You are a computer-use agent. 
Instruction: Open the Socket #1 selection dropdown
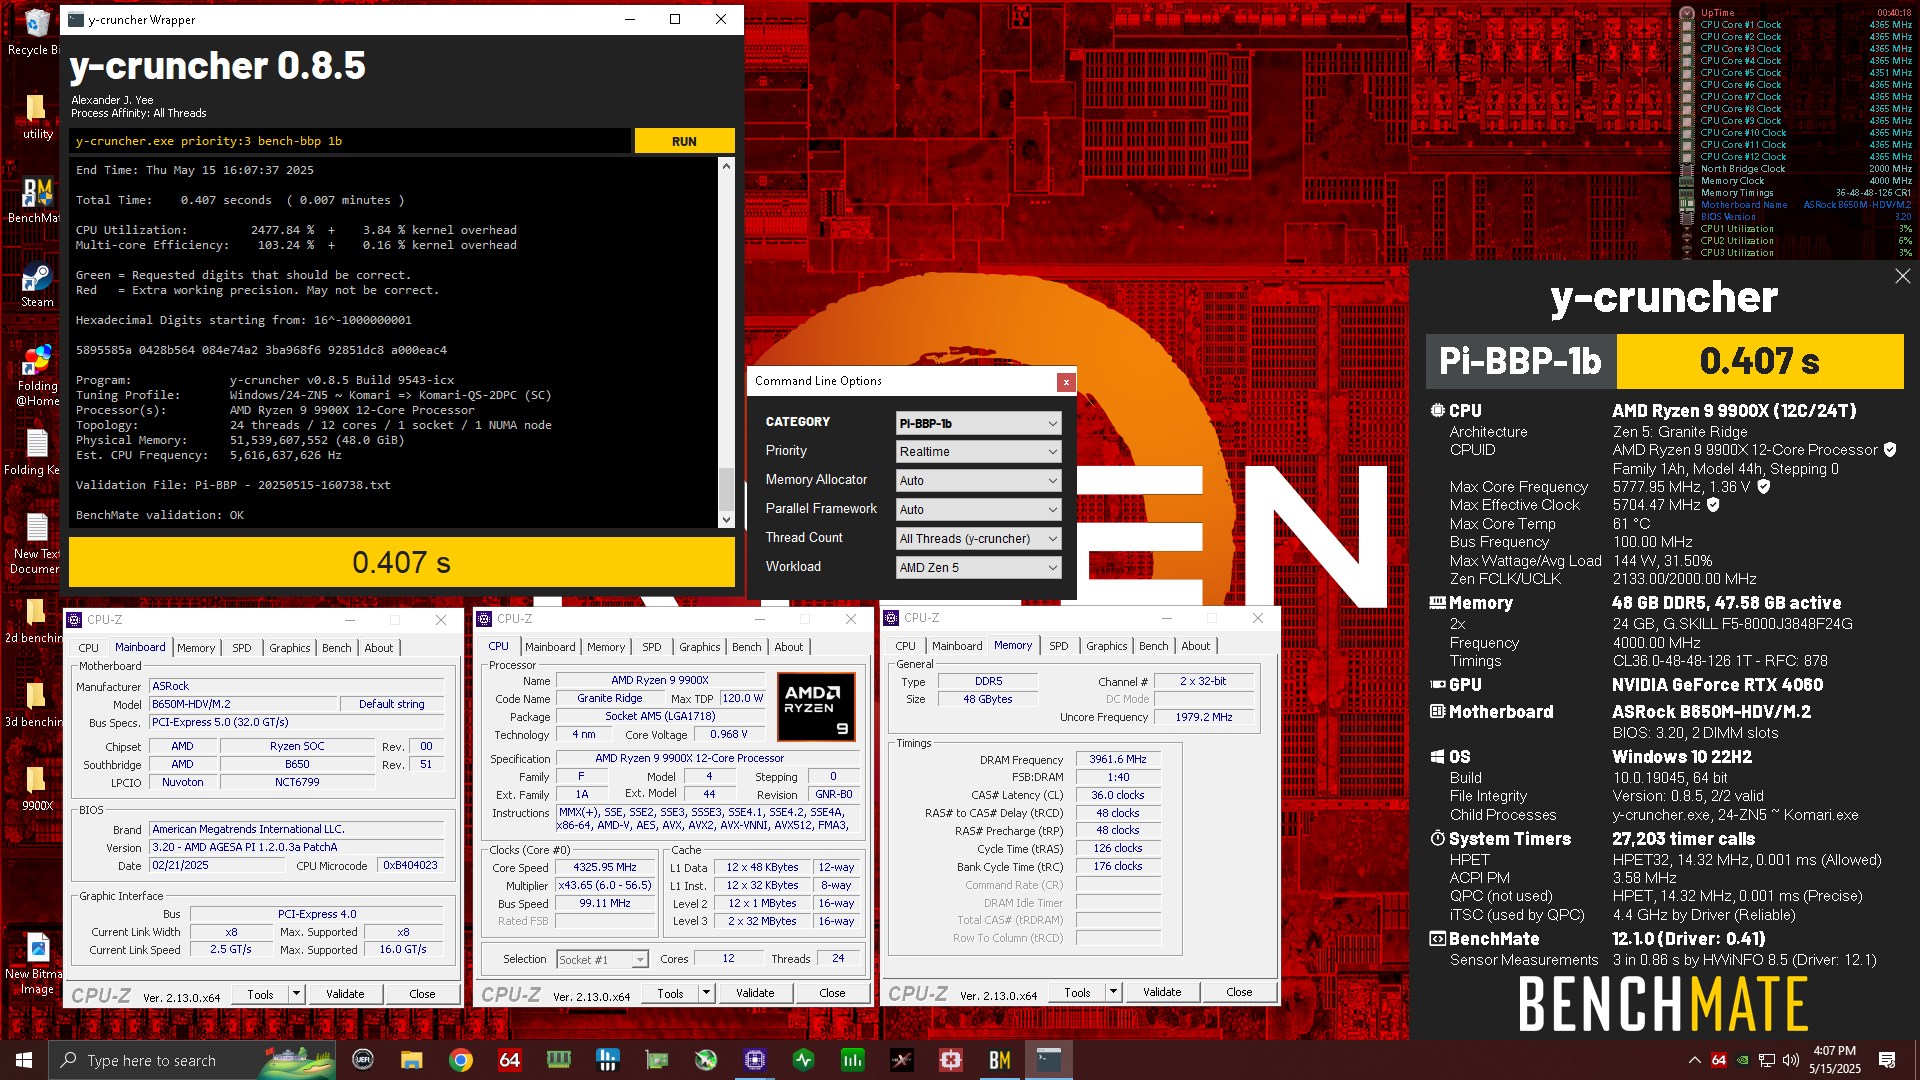602,960
